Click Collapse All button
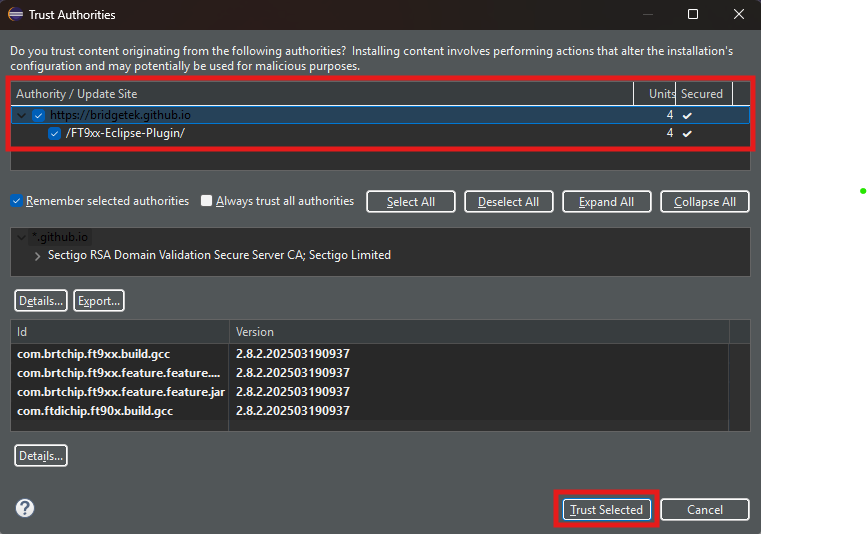The image size is (867, 534). pyautogui.click(x=705, y=202)
